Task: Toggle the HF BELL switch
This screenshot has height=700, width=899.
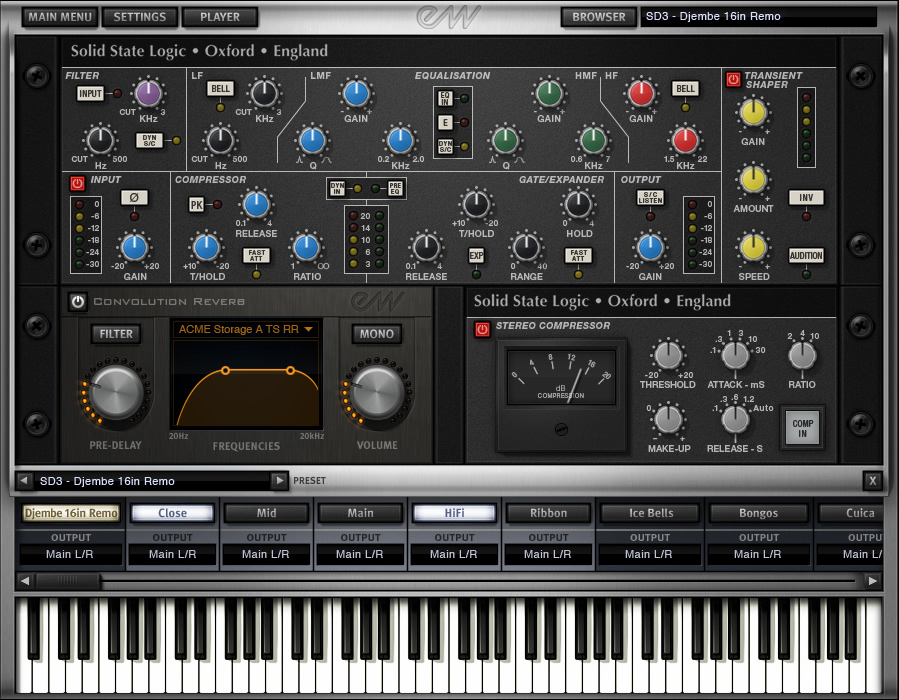Action: tap(685, 88)
